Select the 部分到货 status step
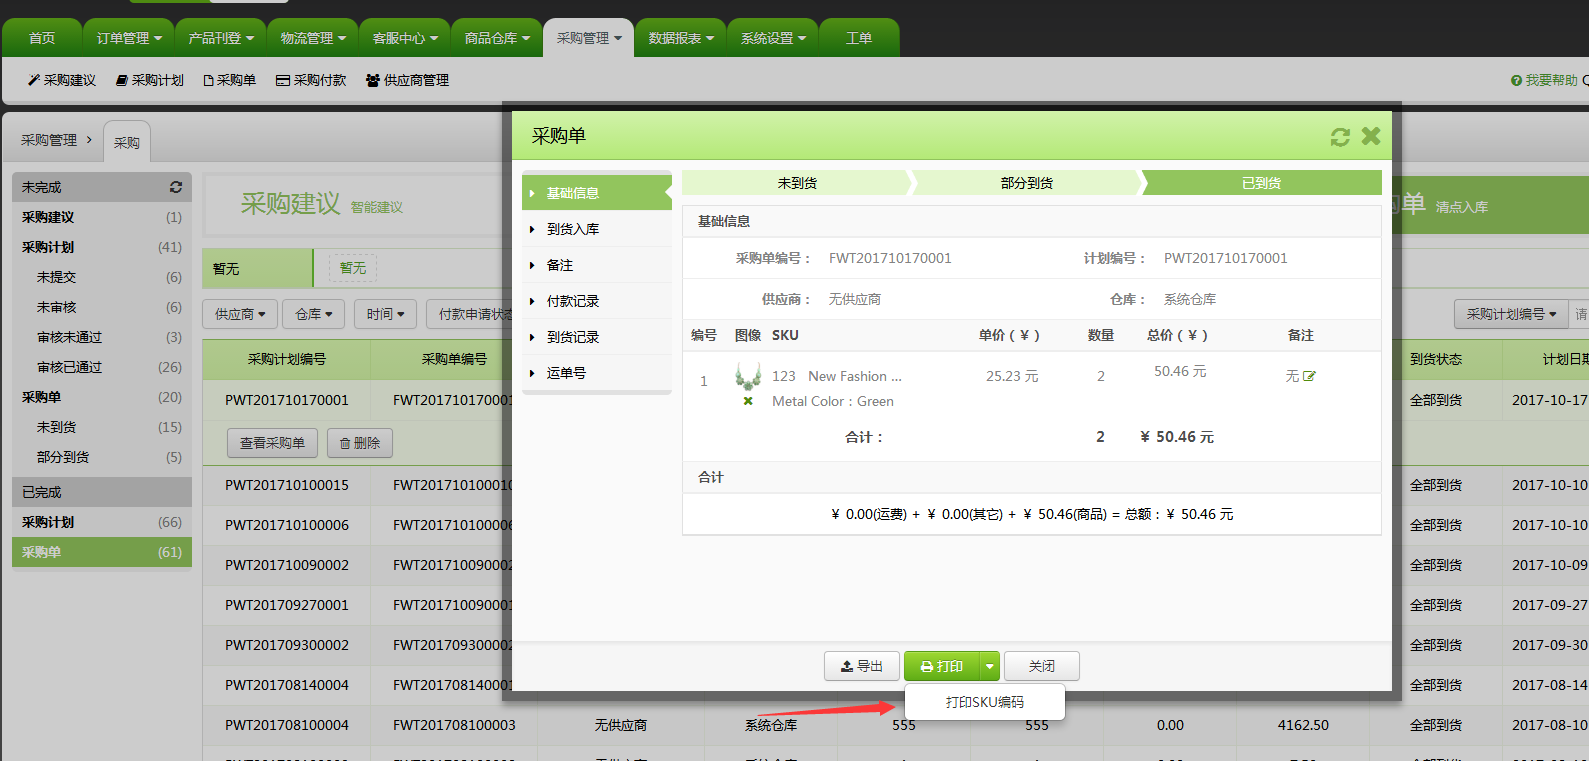This screenshot has height=761, width=1589. point(1027,183)
